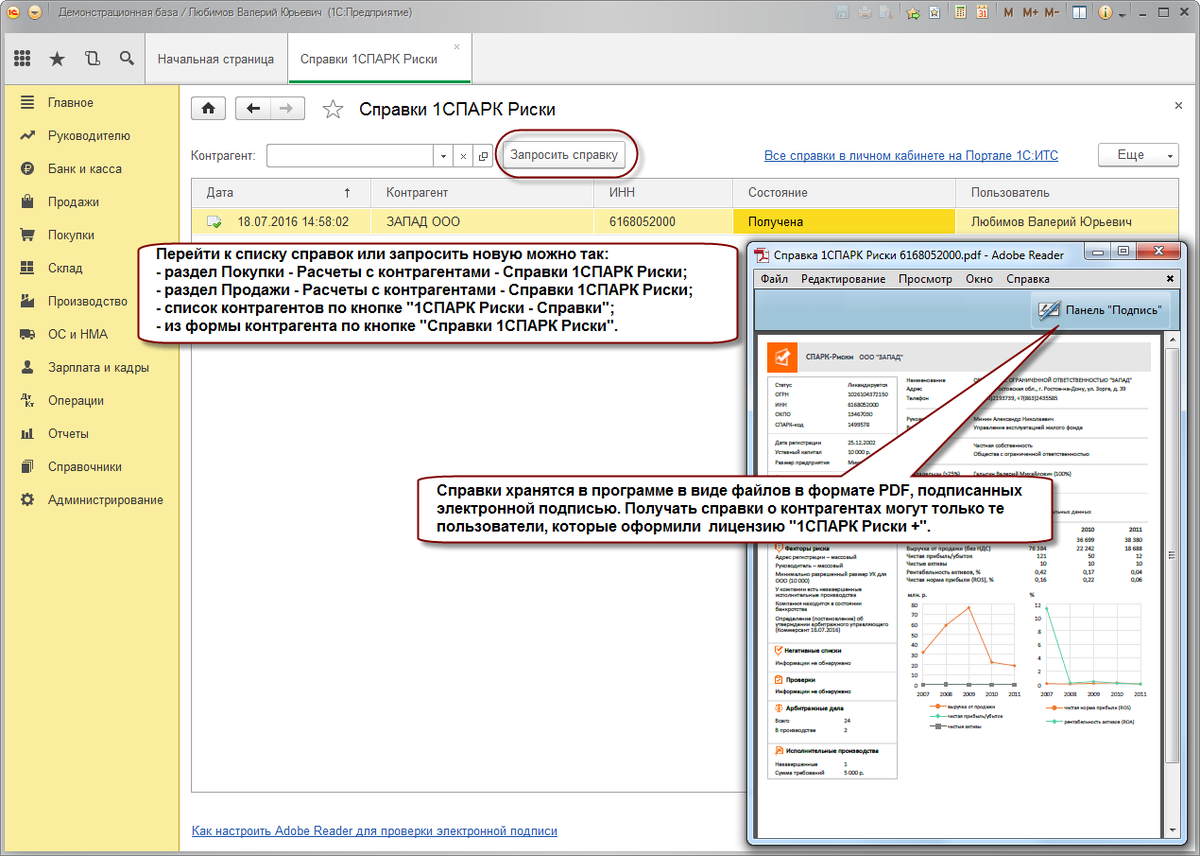The image size is (1200, 856).
Task: Add Справки 1СПАРК Риски to favorites star
Action: point(333,110)
